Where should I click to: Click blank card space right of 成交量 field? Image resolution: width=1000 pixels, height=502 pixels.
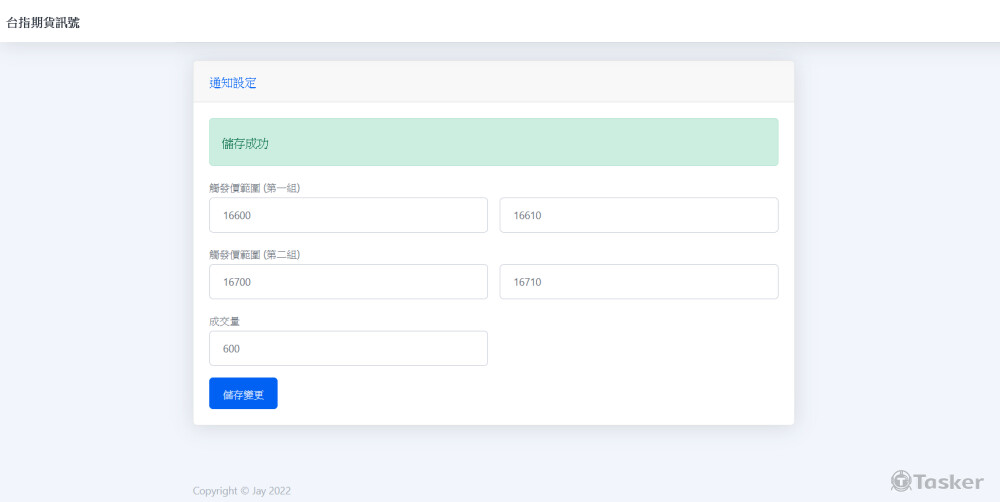pos(638,349)
